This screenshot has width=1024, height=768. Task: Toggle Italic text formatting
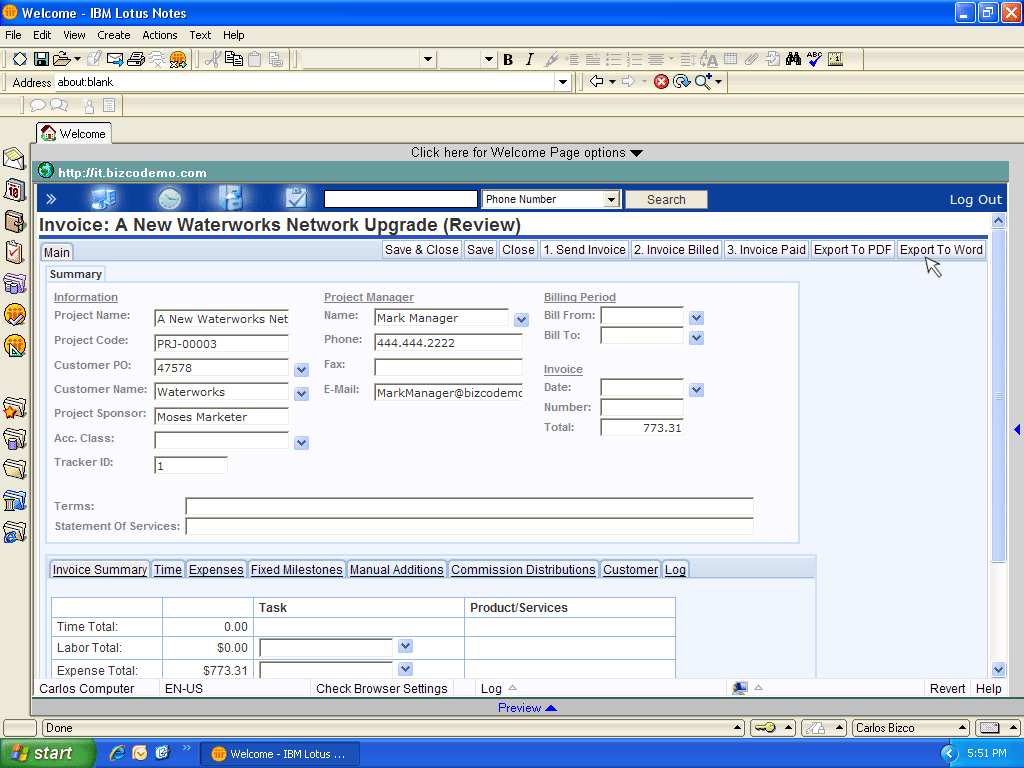click(529, 60)
